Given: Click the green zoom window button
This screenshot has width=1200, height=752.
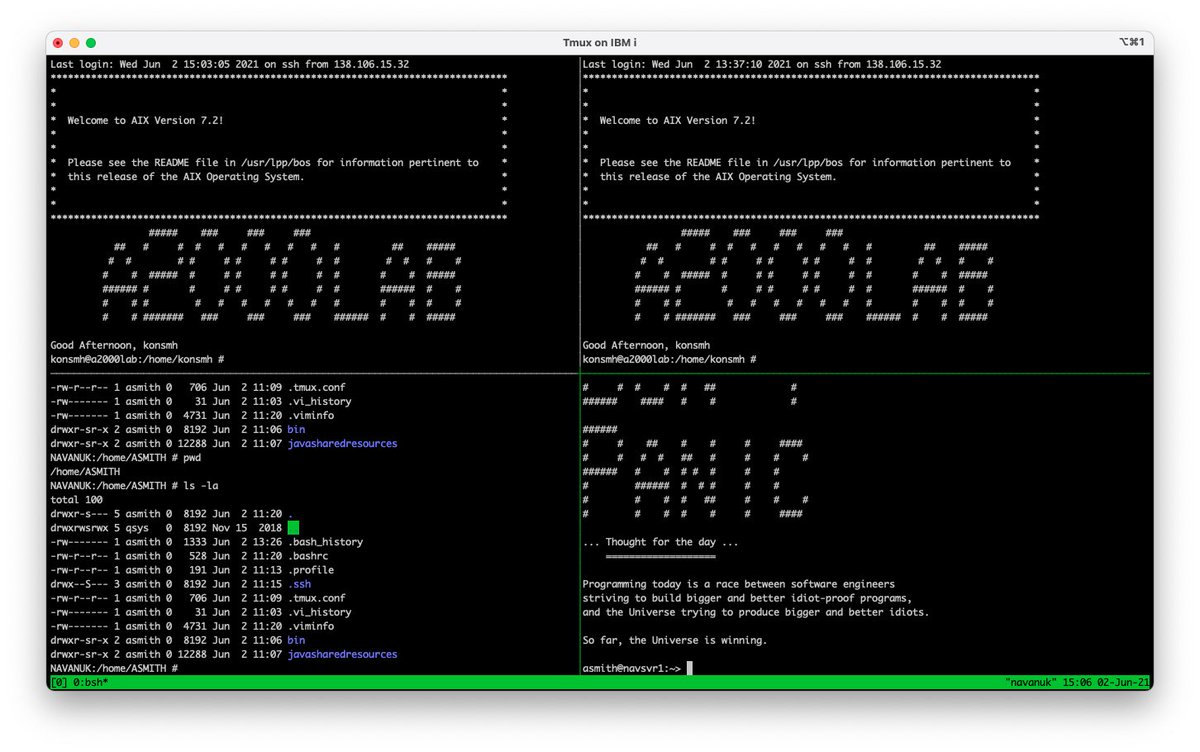Looking at the screenshot, I should [x=91, y=43].
